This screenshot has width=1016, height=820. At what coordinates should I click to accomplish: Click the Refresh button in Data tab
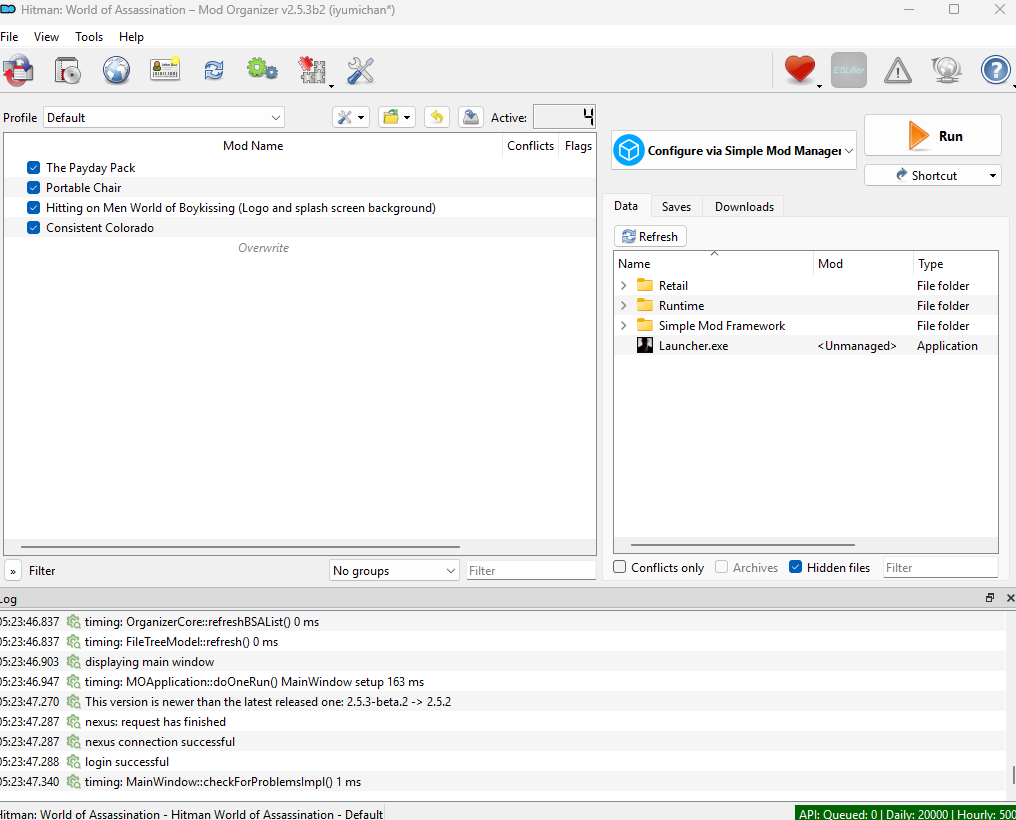(650, 237)
